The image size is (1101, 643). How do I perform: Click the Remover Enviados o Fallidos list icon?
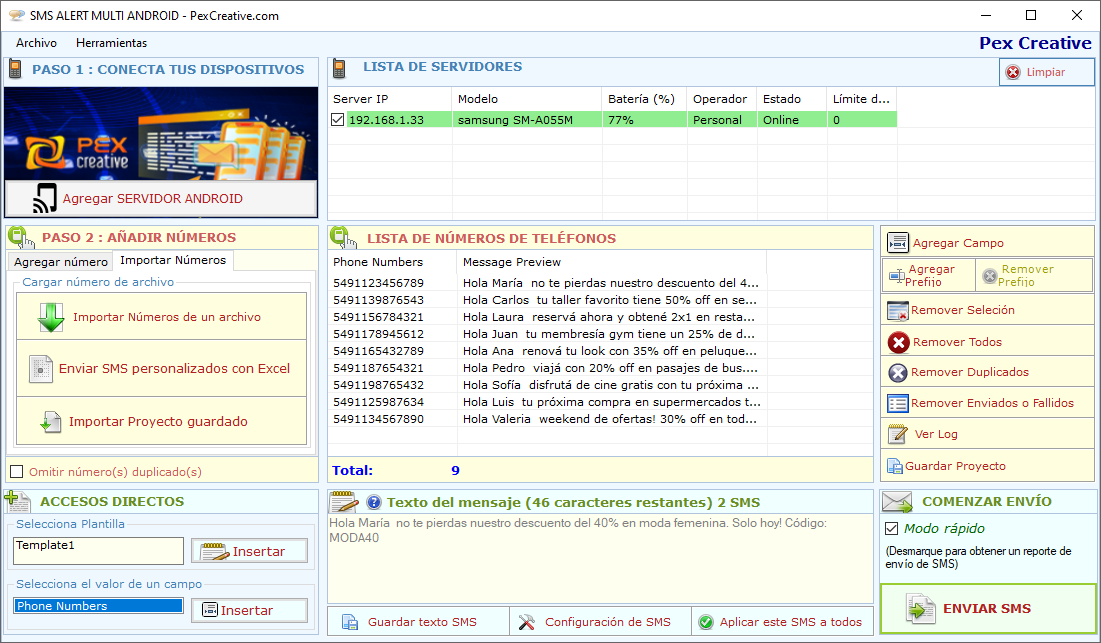(x=897, y=403)
